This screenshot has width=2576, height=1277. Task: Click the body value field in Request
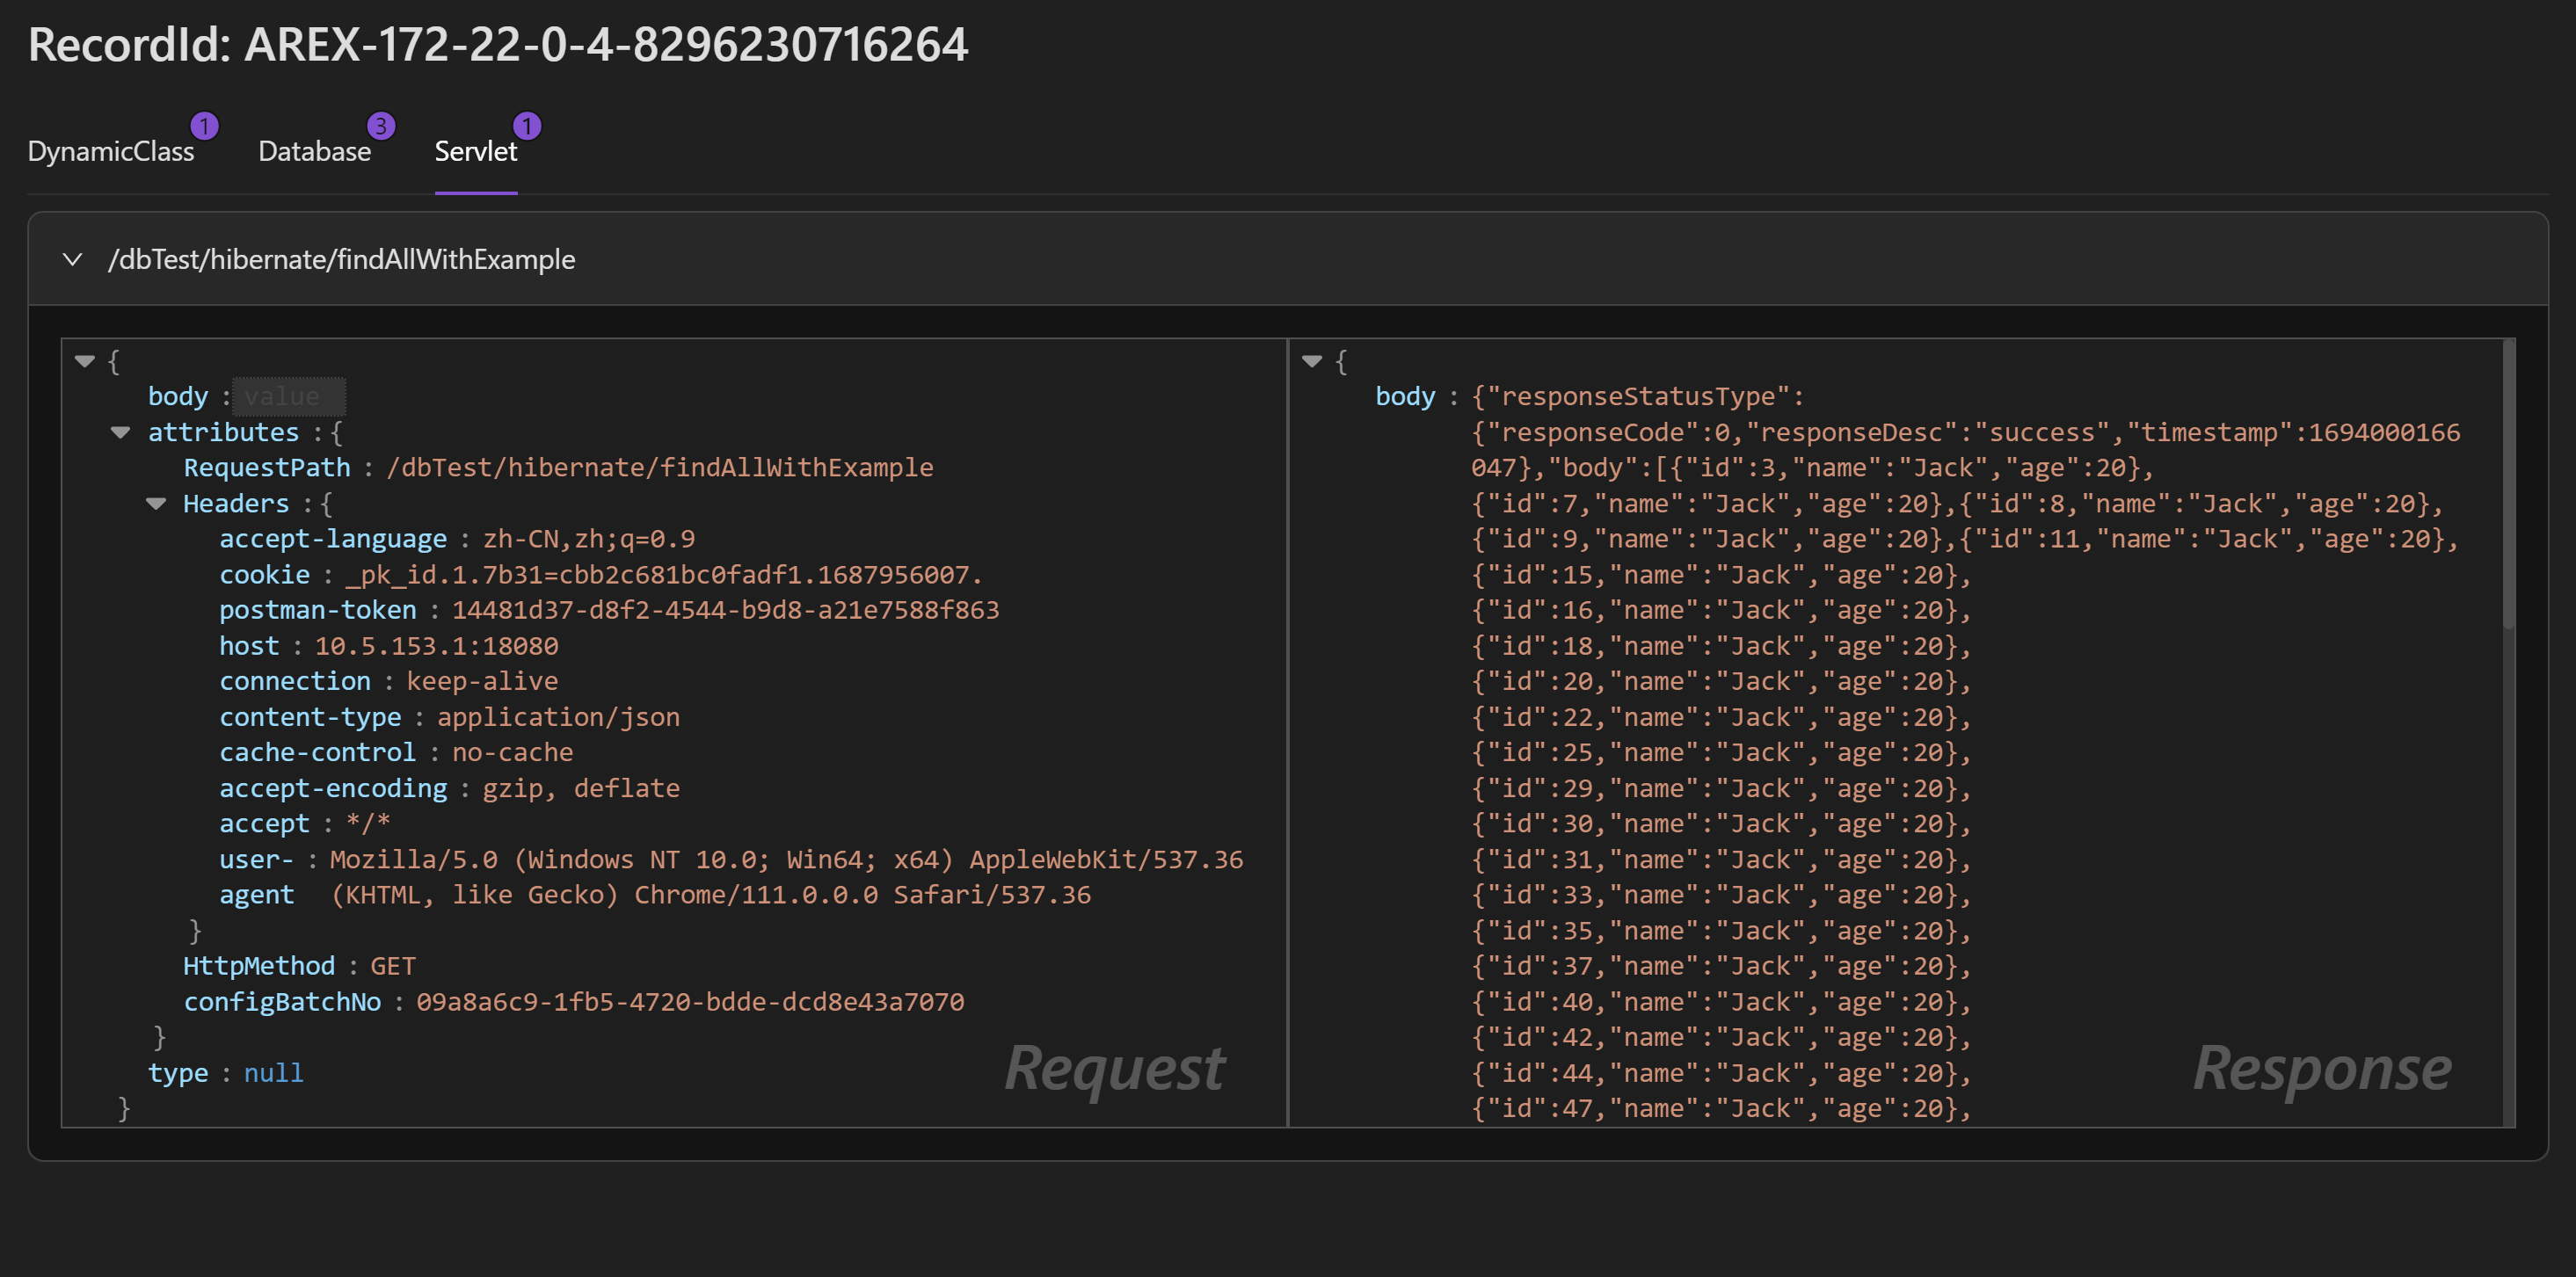tap(289, 396)
